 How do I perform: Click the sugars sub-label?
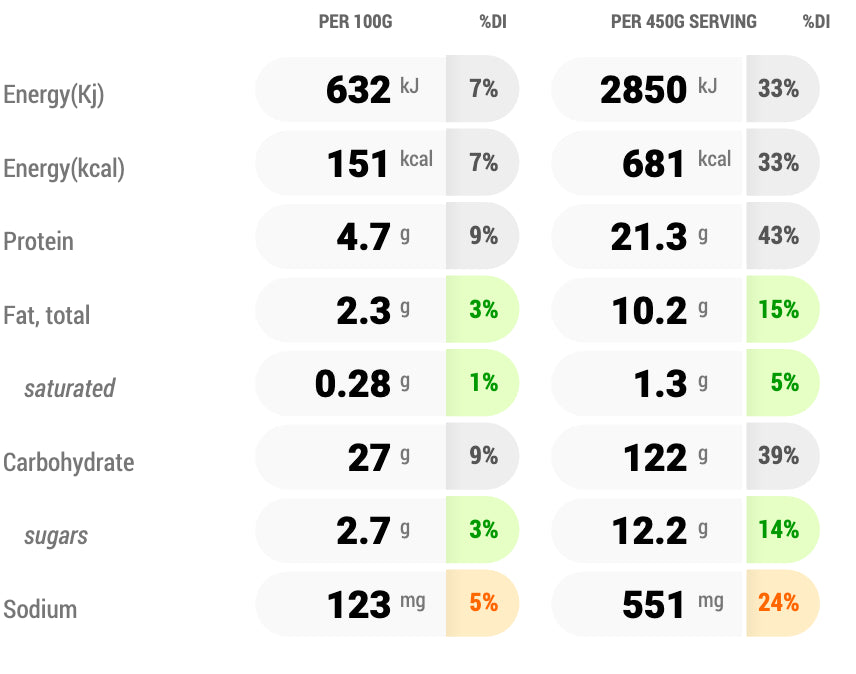[56, 536]
